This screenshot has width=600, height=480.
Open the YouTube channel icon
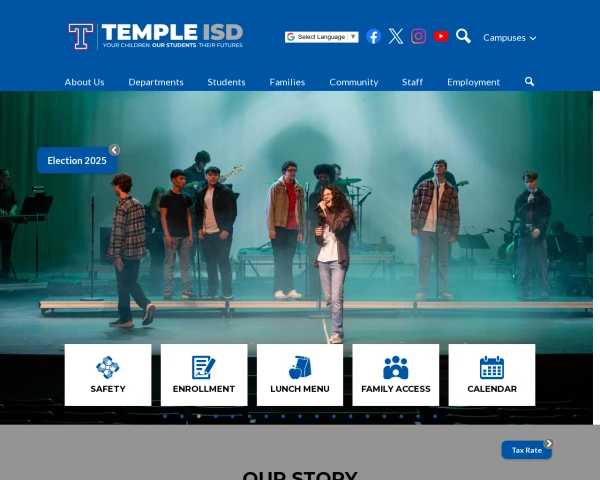[441, 36]
